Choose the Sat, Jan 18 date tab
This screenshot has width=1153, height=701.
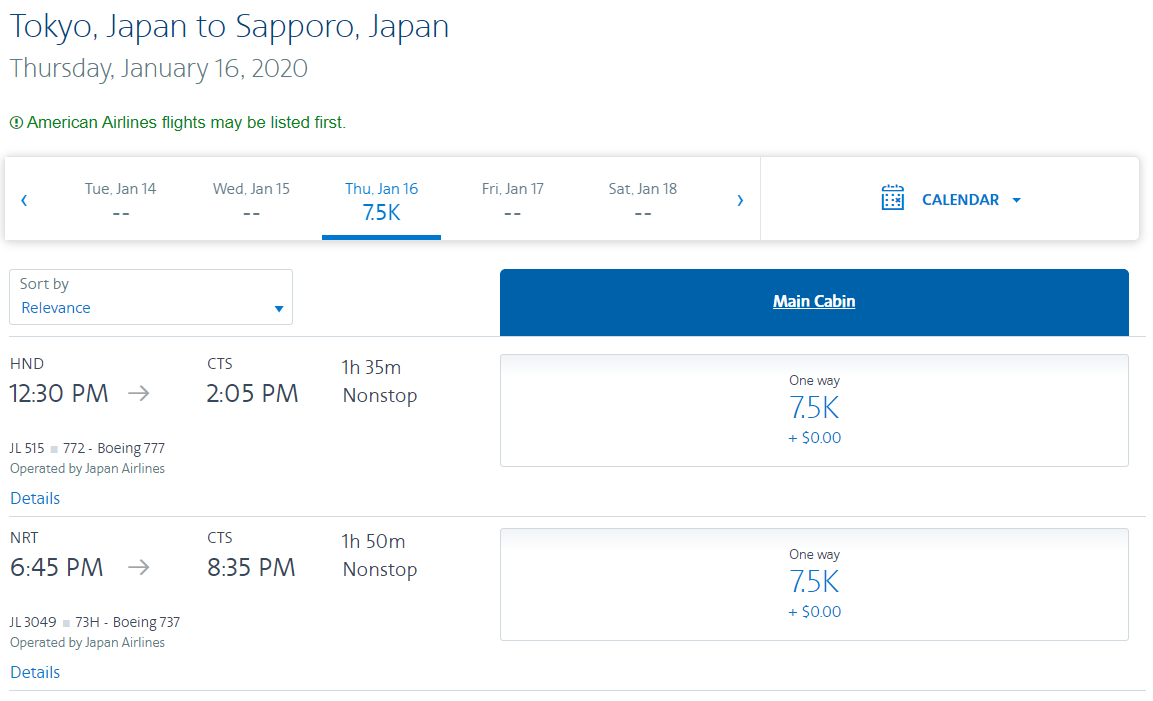pyautogui.click(x=642, y=200)
